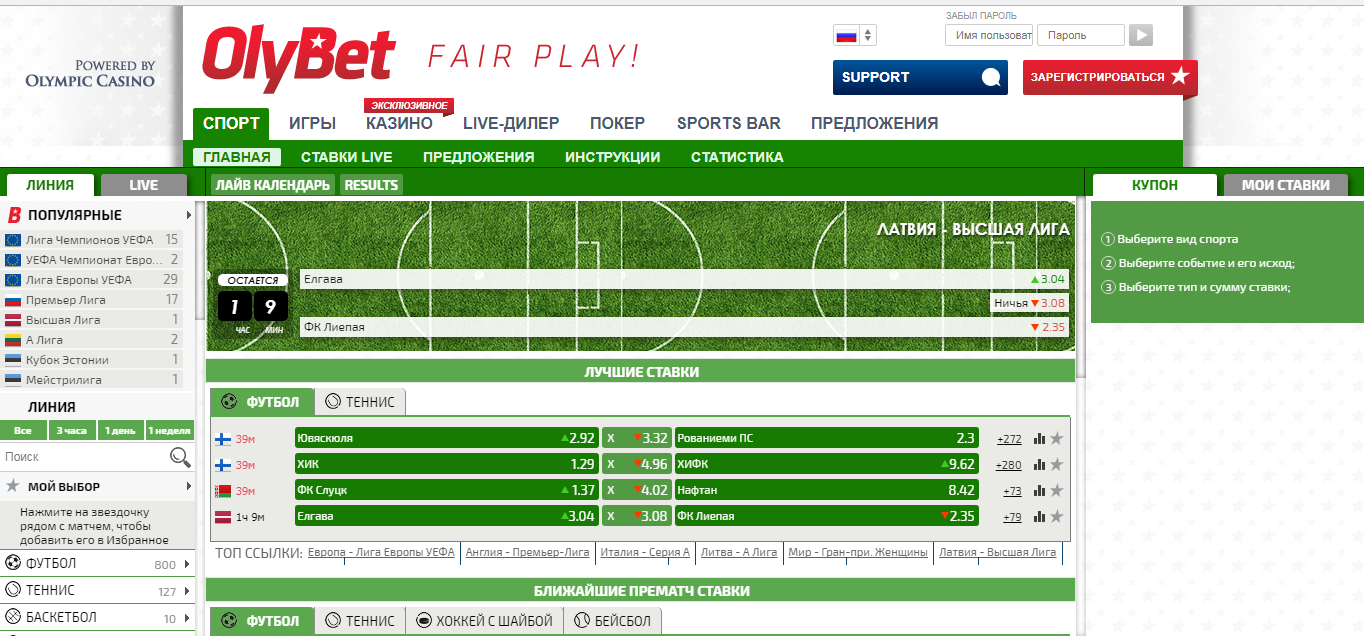Screen dimensions: 1364x636
Task: Open +73 more bets for ФК Слуцк
Action: (1012, 491)
